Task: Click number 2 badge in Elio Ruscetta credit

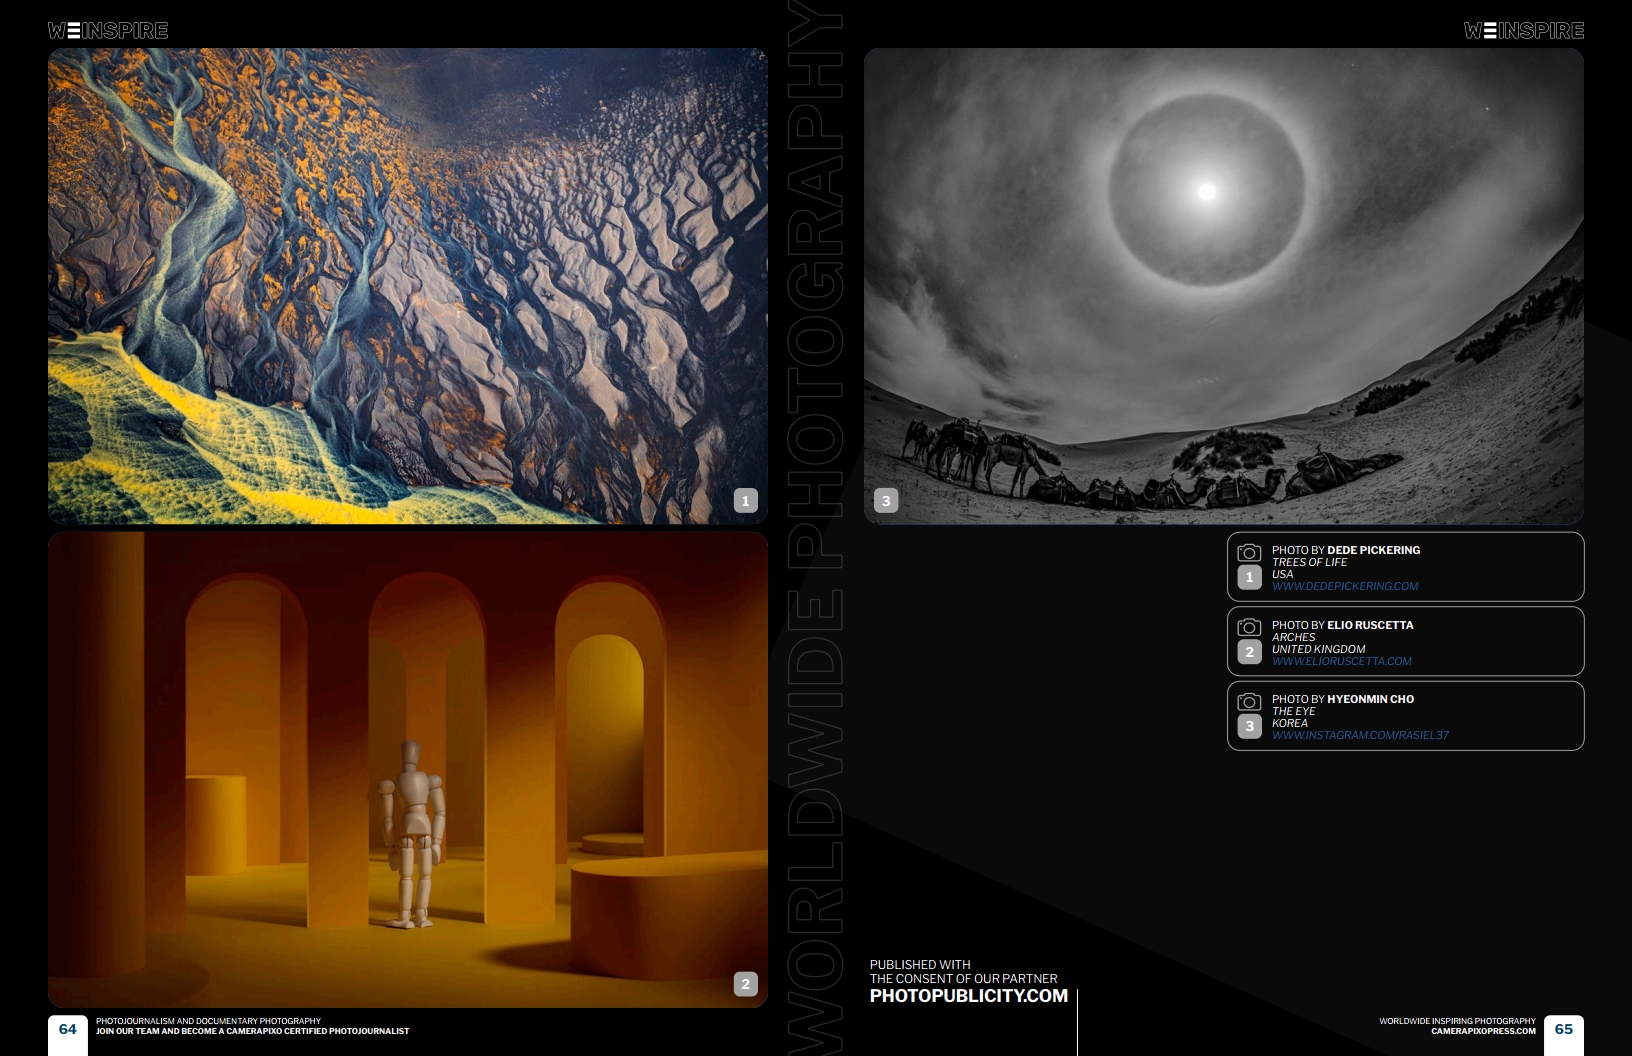Action: [x=1249, y=652]
